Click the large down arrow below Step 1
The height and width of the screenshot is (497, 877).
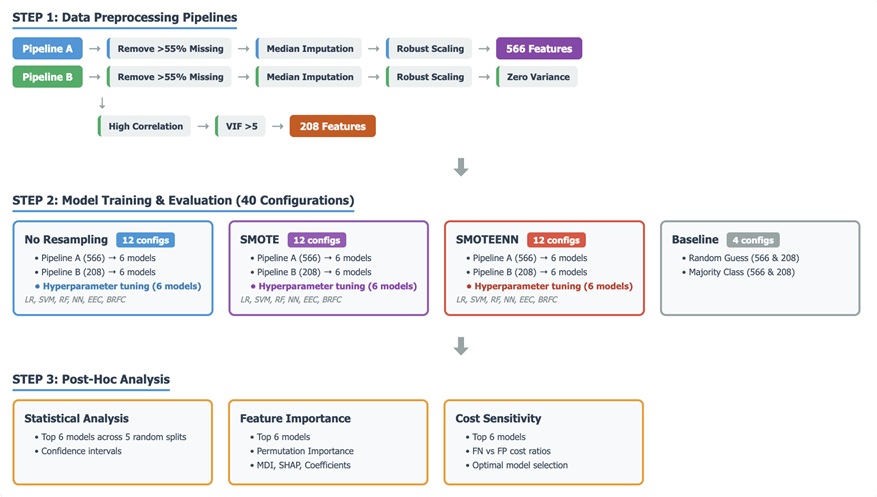click(461, 167)
